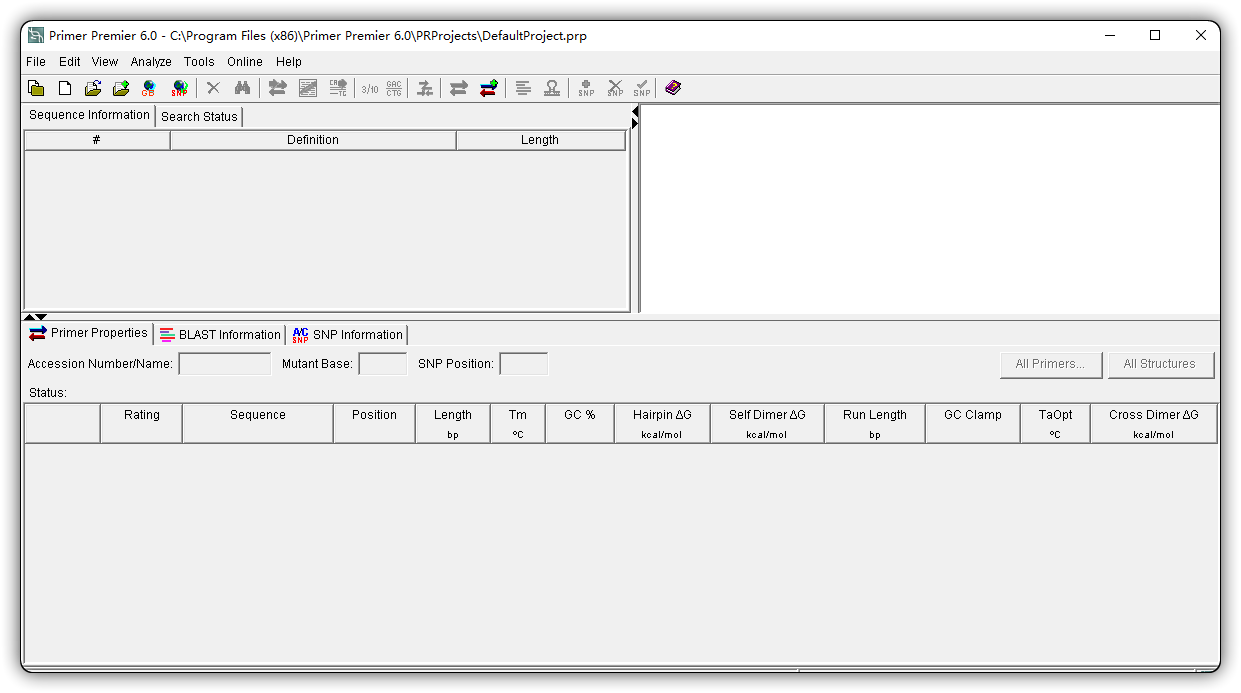Open the Help menu
Viewport: 1241px width, 693px height.
pyautogui.click(x=289, y=62)
